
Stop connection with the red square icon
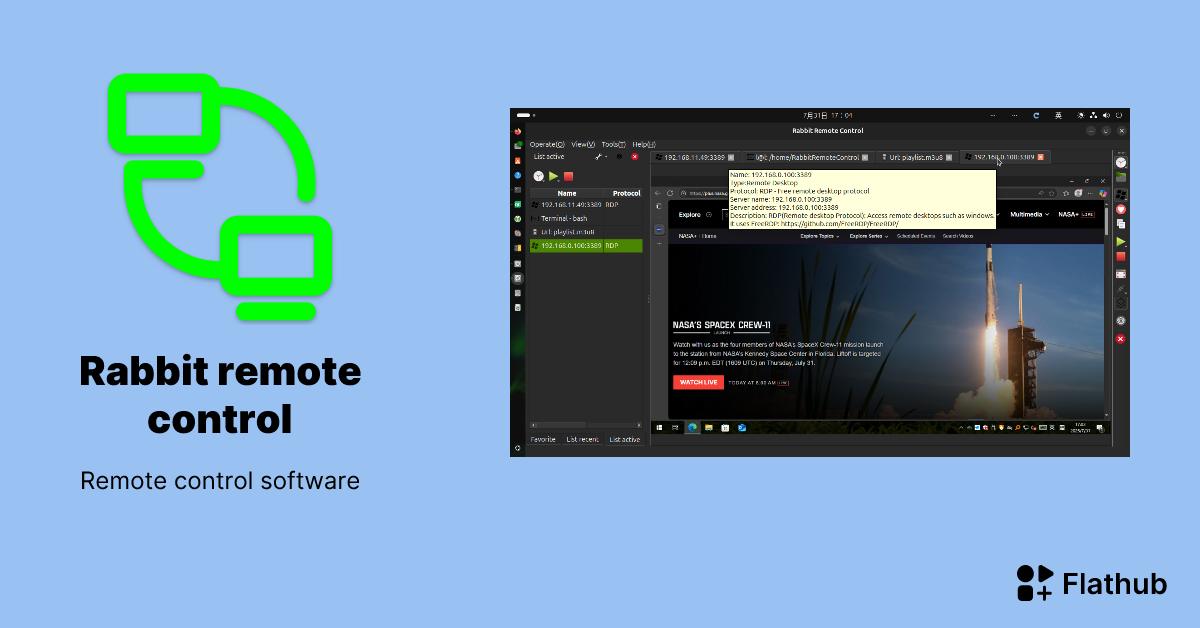(x=568, y=176)
